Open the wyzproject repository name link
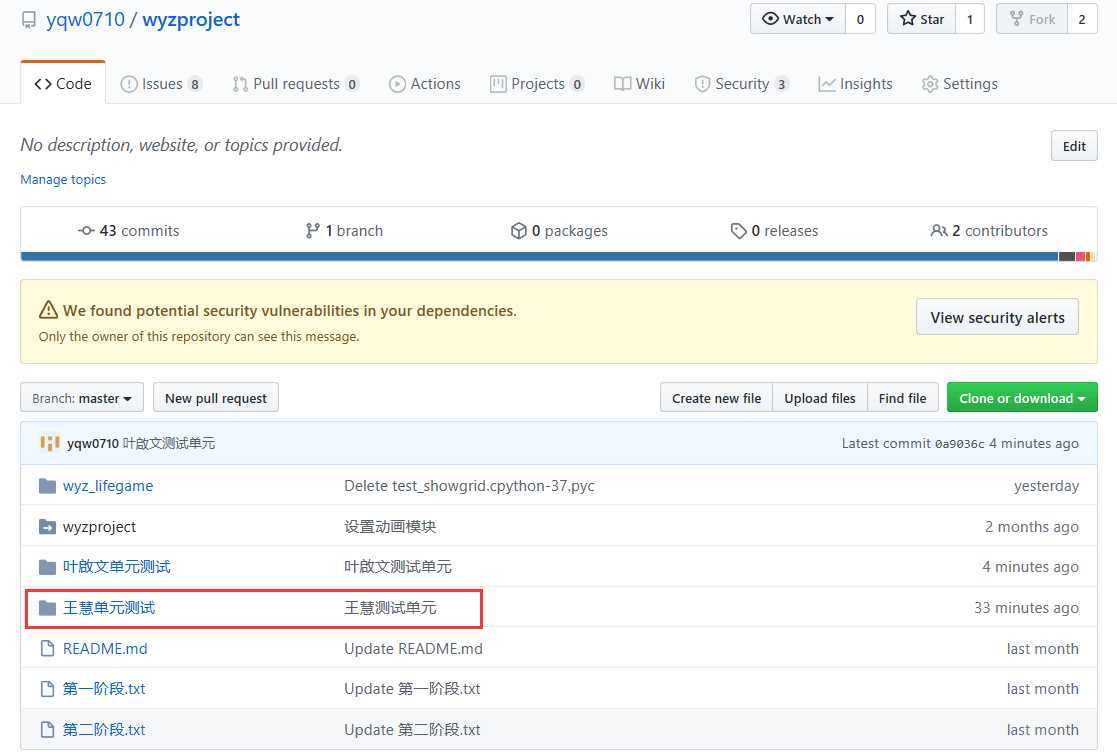 191,19
